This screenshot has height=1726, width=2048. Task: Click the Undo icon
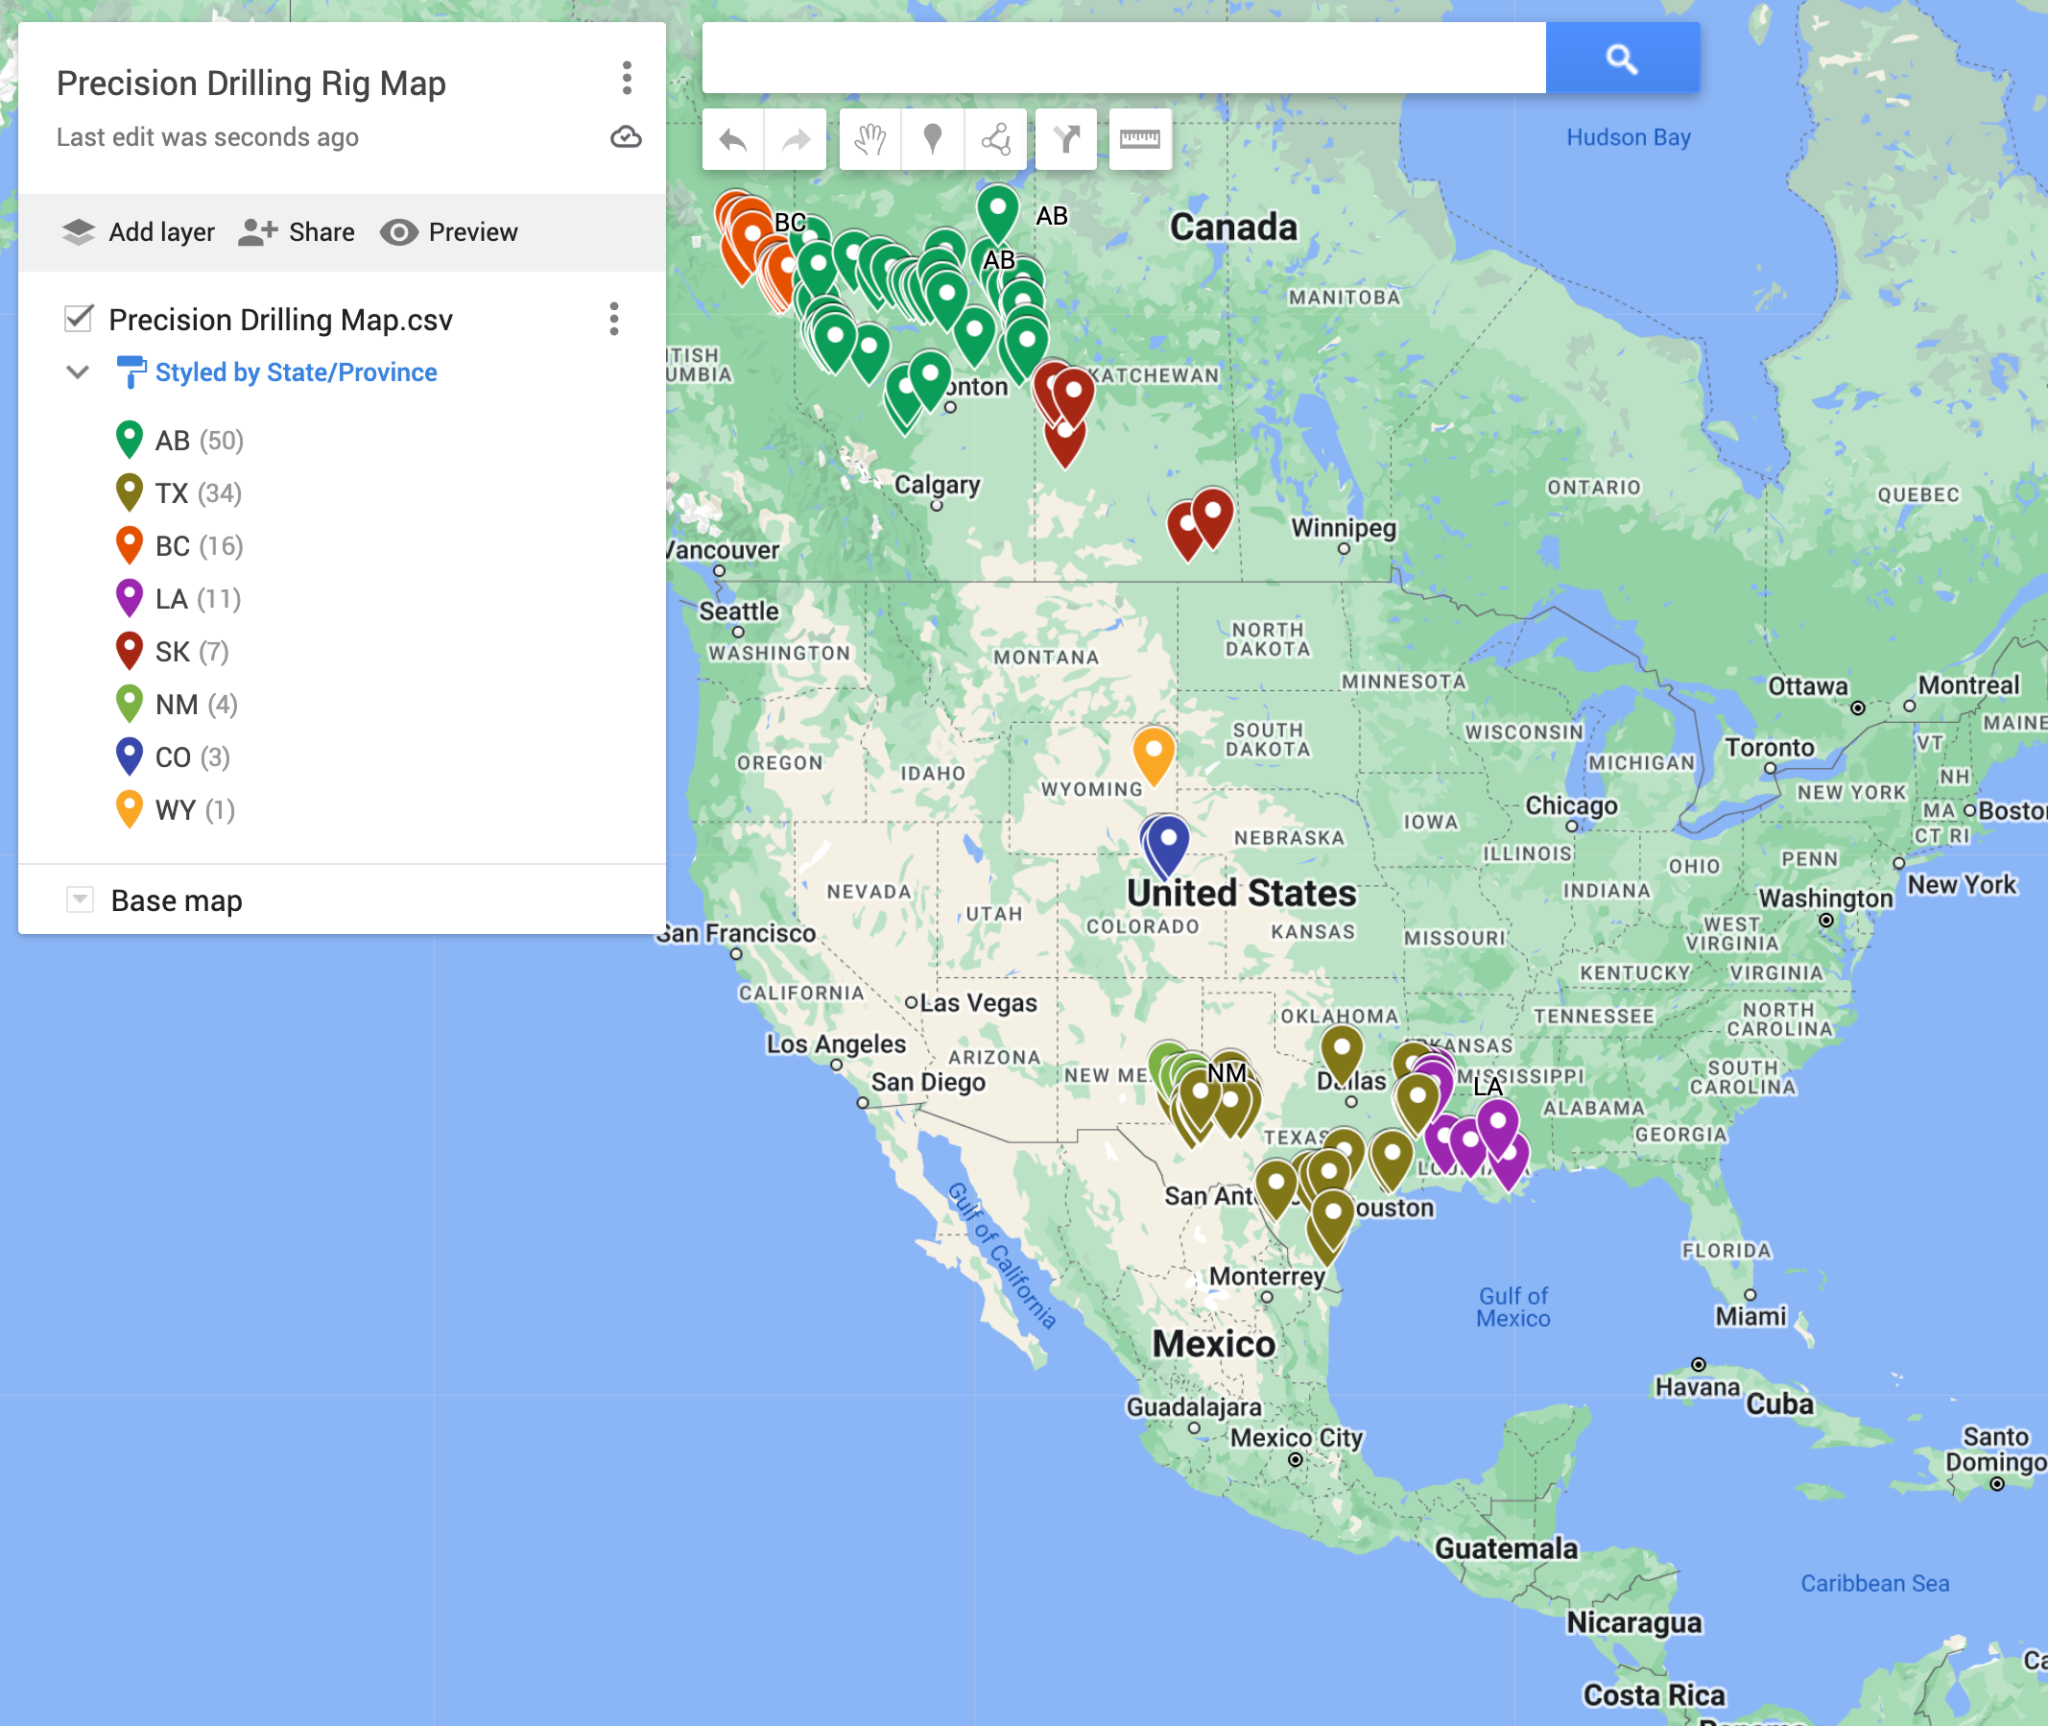point(733,139)
